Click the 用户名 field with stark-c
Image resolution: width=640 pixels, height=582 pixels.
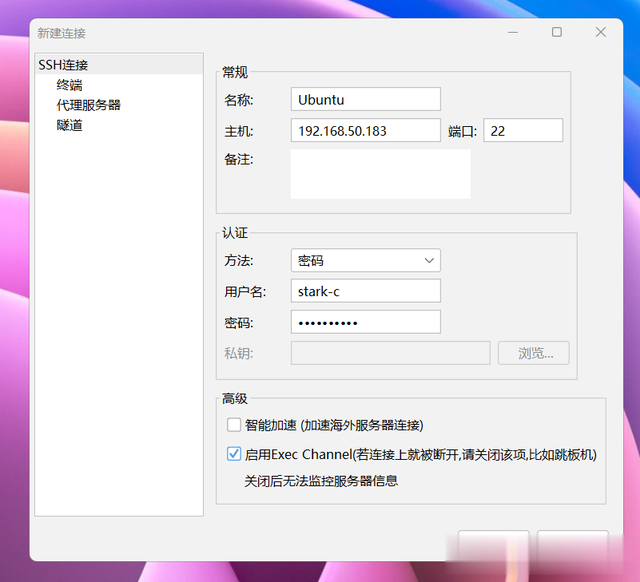(366, 291)
